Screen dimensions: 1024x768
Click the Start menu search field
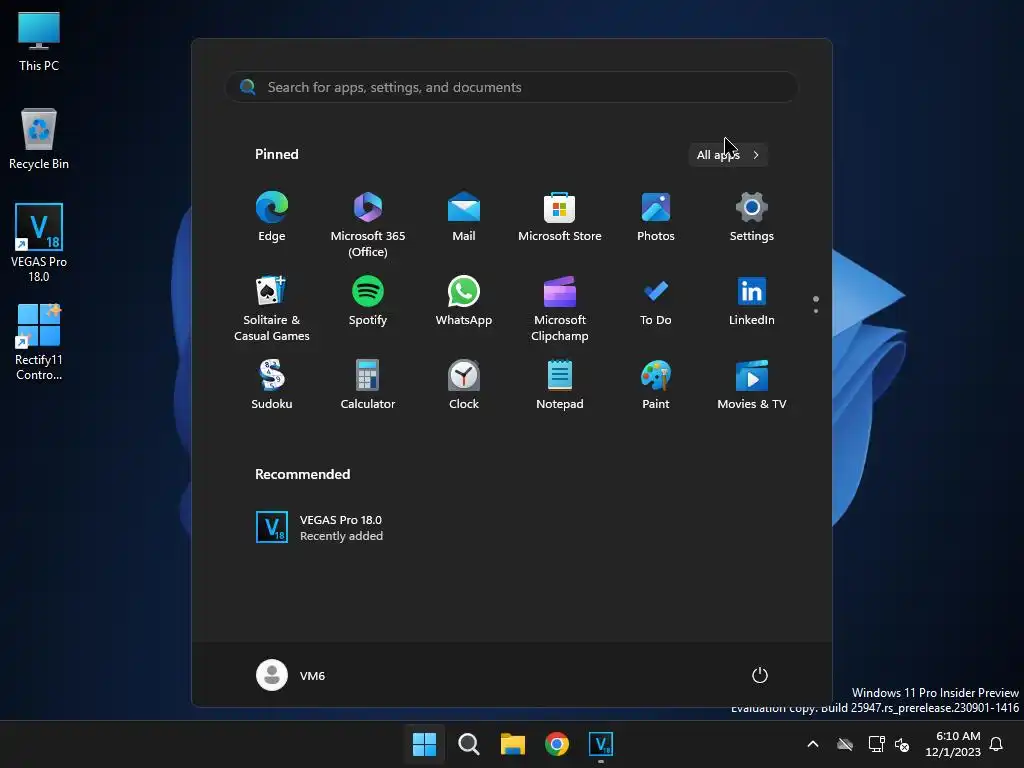click(512, 88)
